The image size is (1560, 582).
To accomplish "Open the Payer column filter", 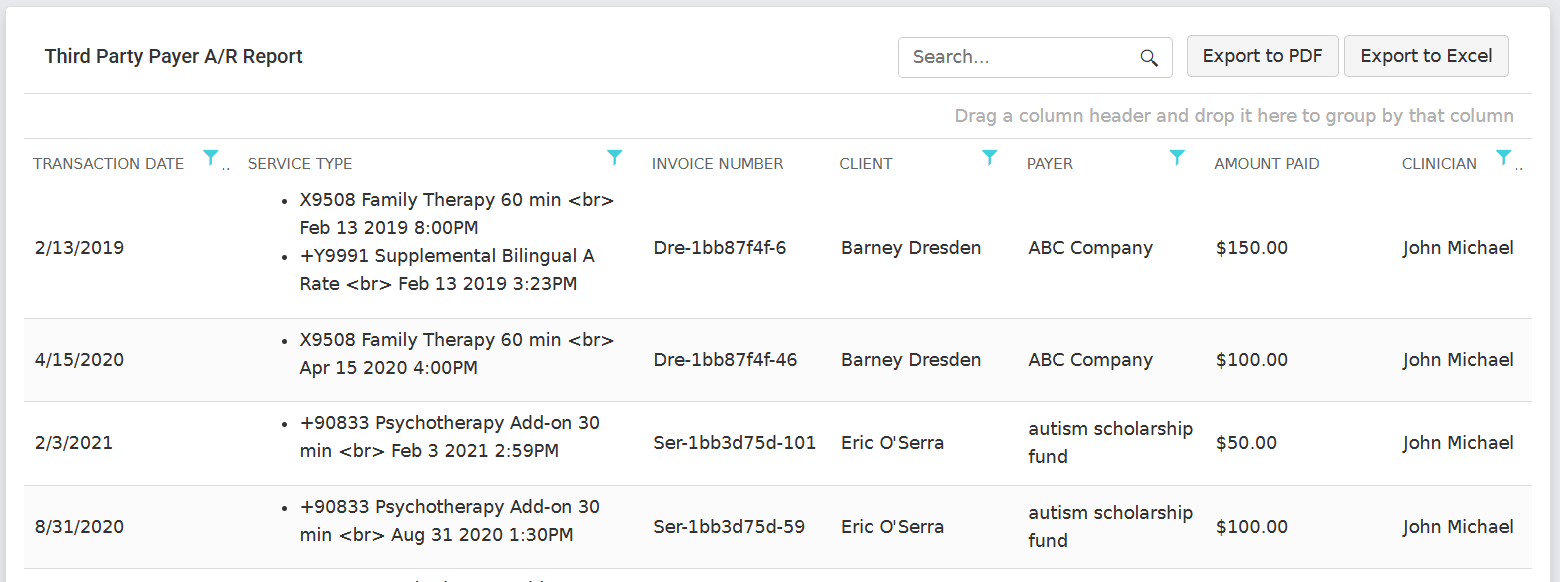I will [1177, 157].
